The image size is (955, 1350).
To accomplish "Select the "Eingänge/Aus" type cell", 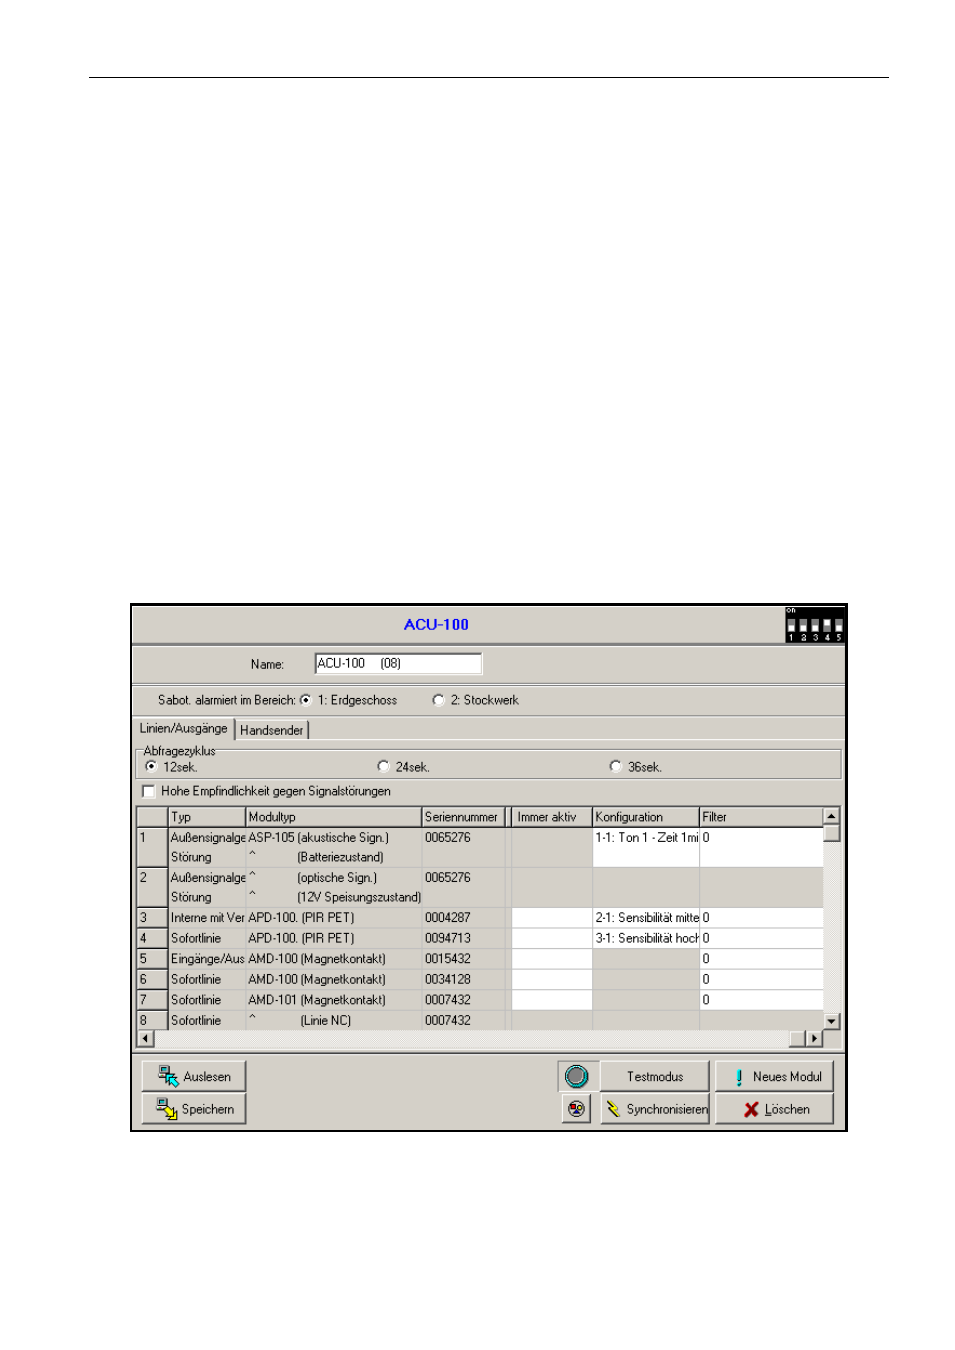I will coord(207,959).
